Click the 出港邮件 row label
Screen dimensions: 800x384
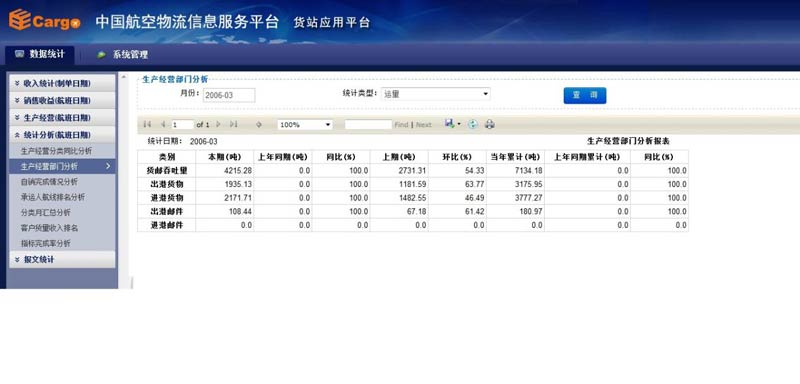pyautogui.click(x=166, y=211)
